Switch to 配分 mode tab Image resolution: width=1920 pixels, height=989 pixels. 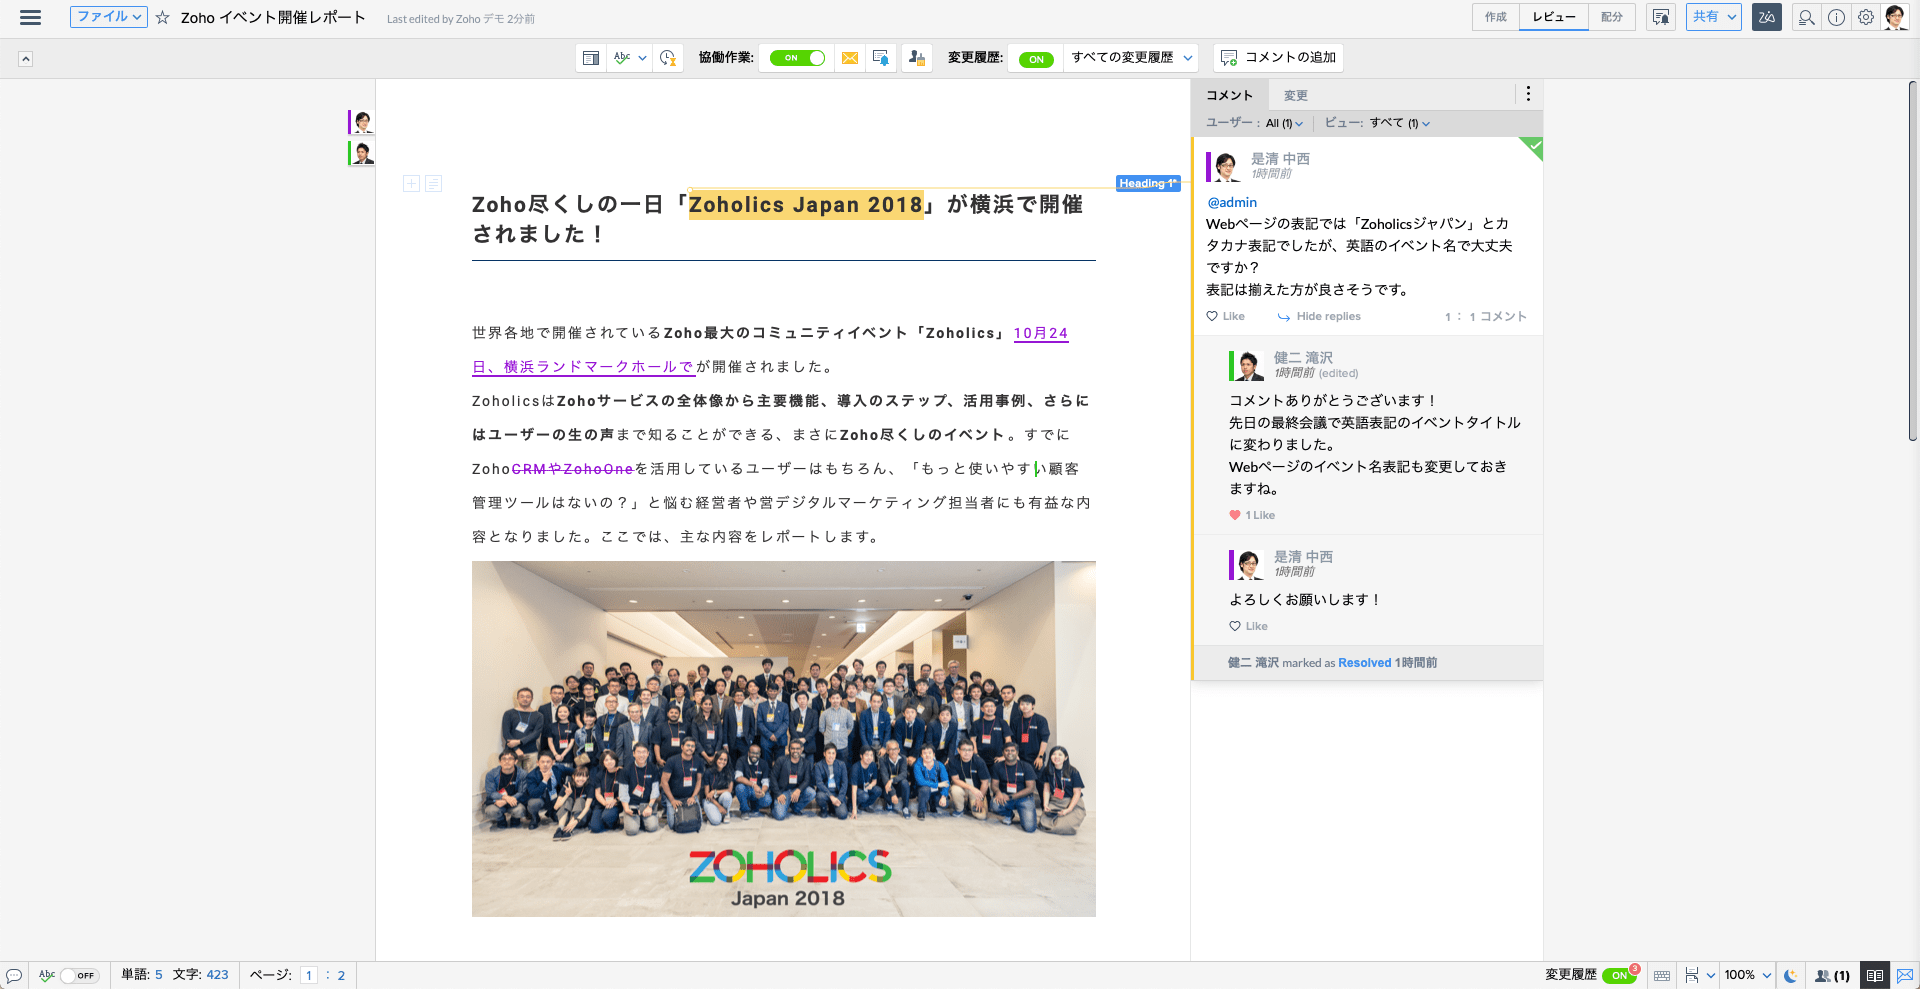point(1612,17)
